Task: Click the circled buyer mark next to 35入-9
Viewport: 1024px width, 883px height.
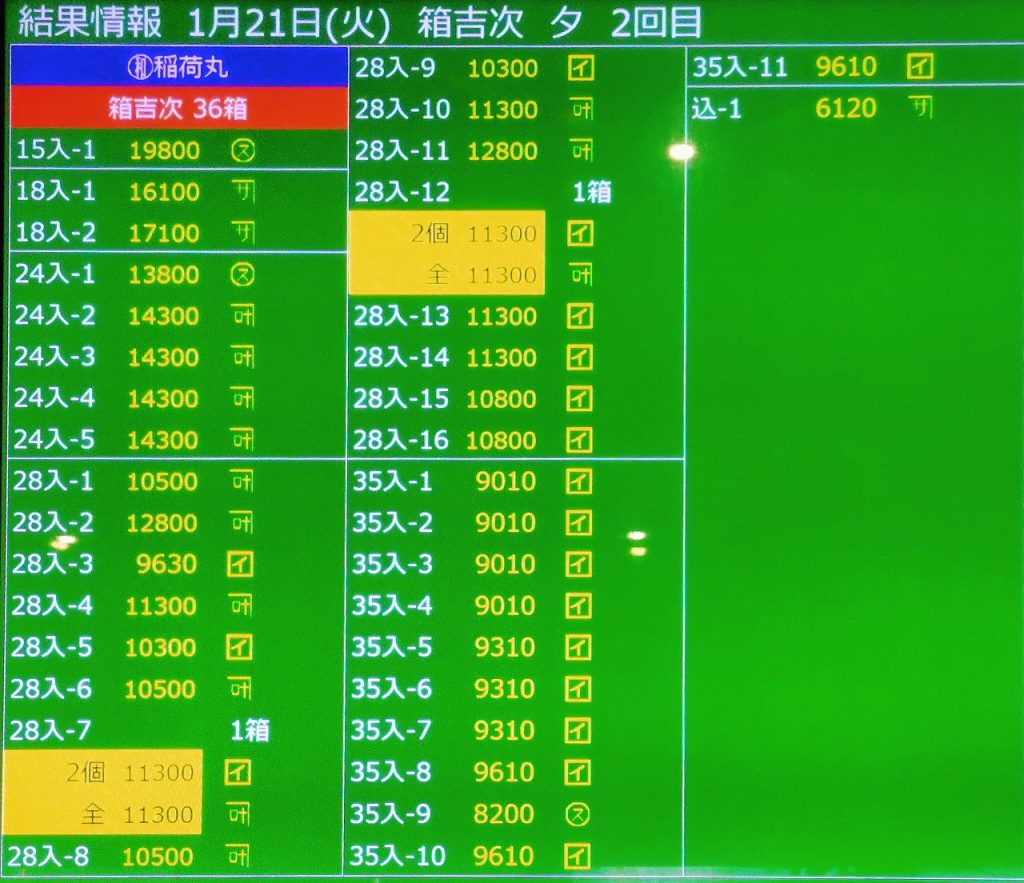Action: 578,815
